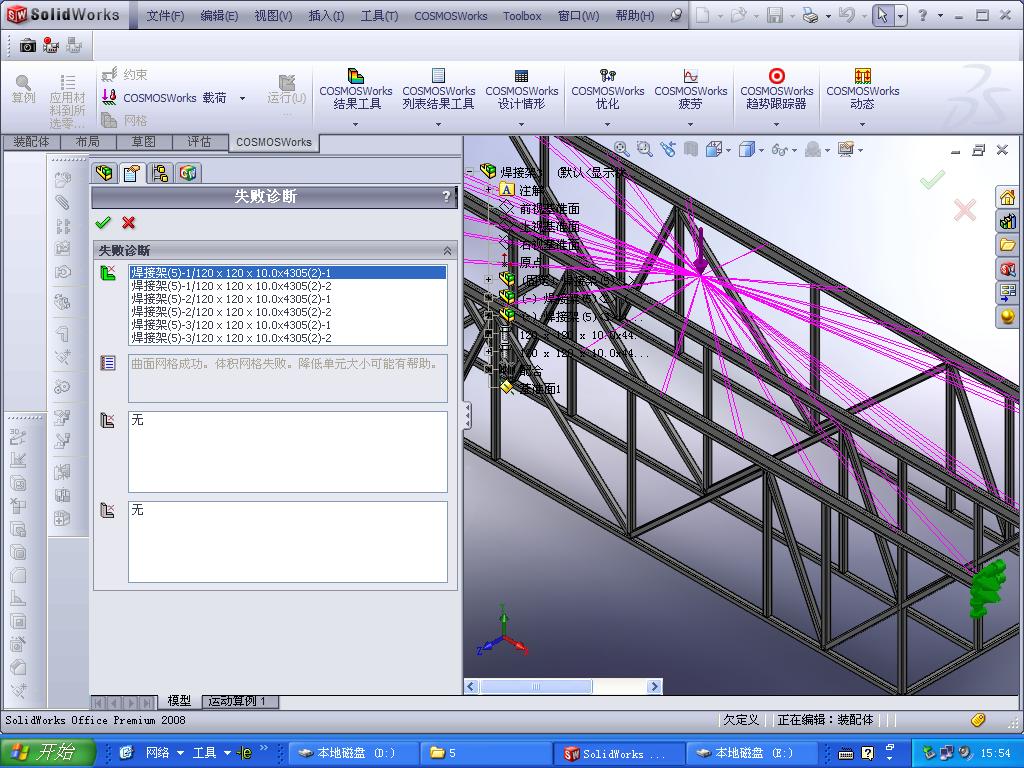Open the 插入(I) menu
1024x768 pixels.
pyautogui.click(x=326, y=16)
